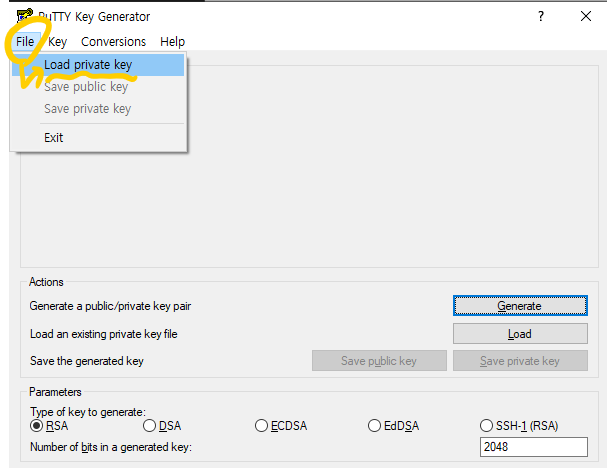
Task: Click the question mark help button
Action: pos(541,16)
